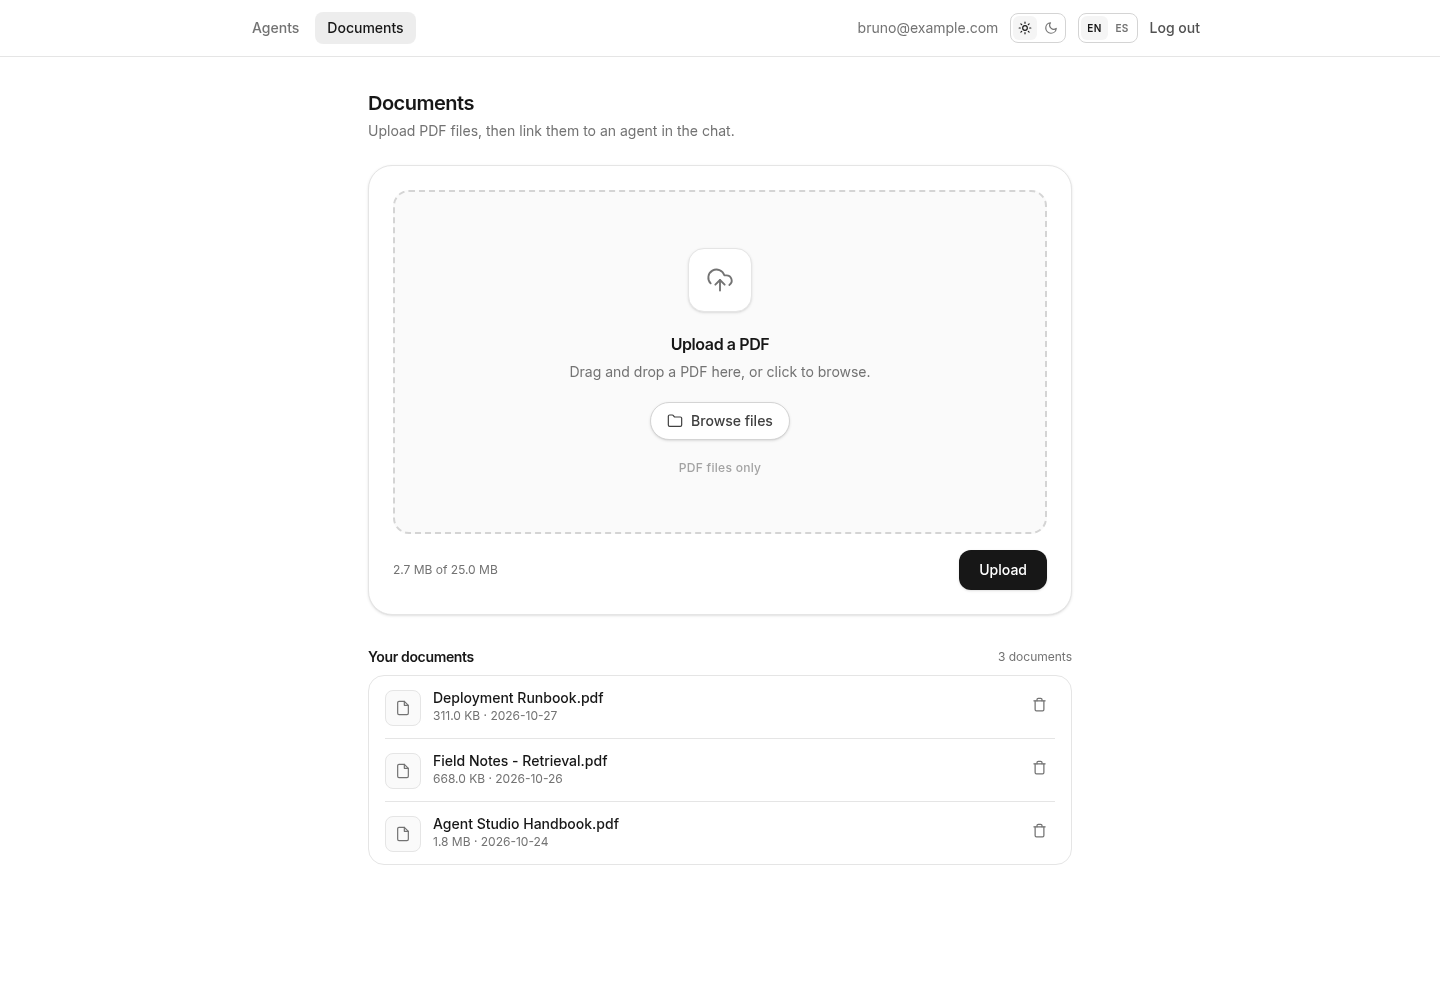Select ES language option
Image resolution: width=1440 pixels, height=1000 pixels.
(1122, 28)
